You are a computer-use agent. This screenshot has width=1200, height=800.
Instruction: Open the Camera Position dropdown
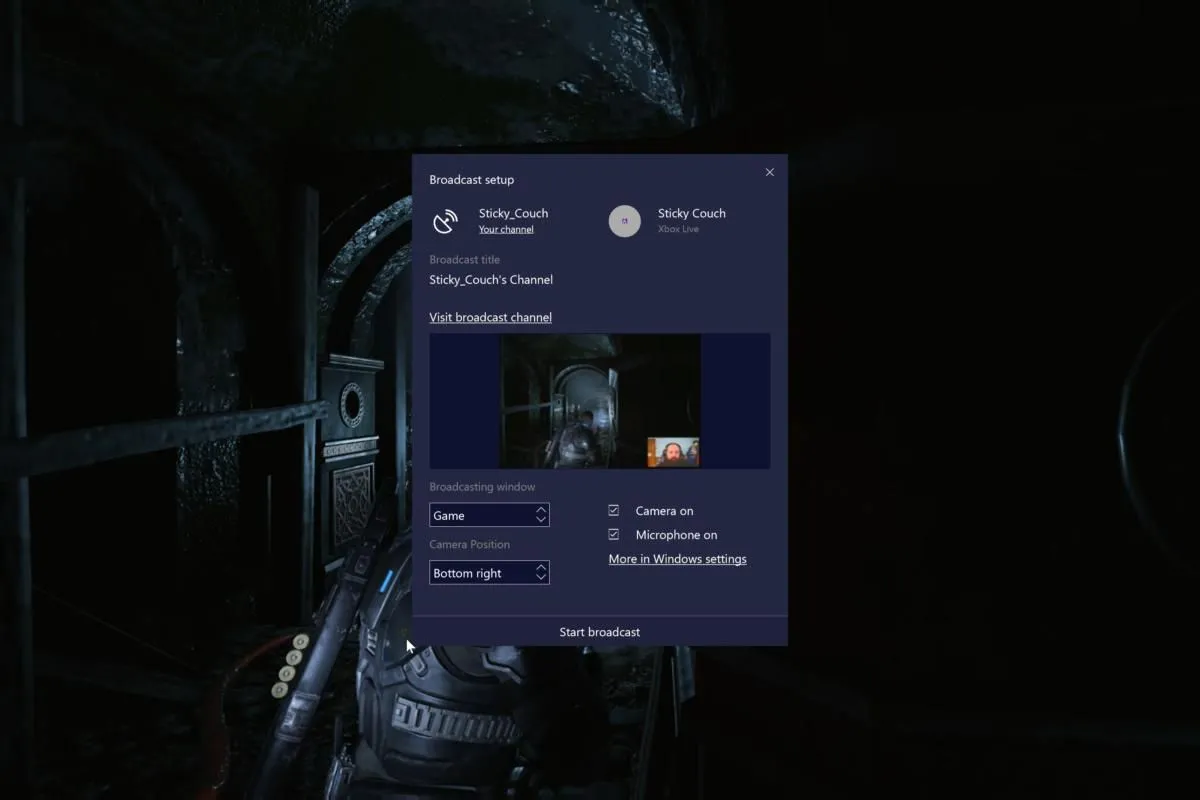pyautogui.click(x=490, y=573)
